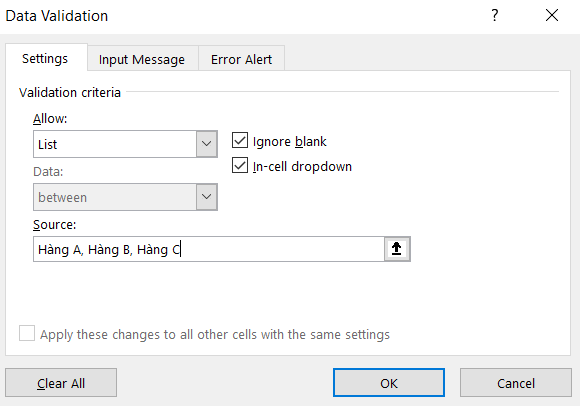Dismiss dialog using Cancel button

[516, 383]
